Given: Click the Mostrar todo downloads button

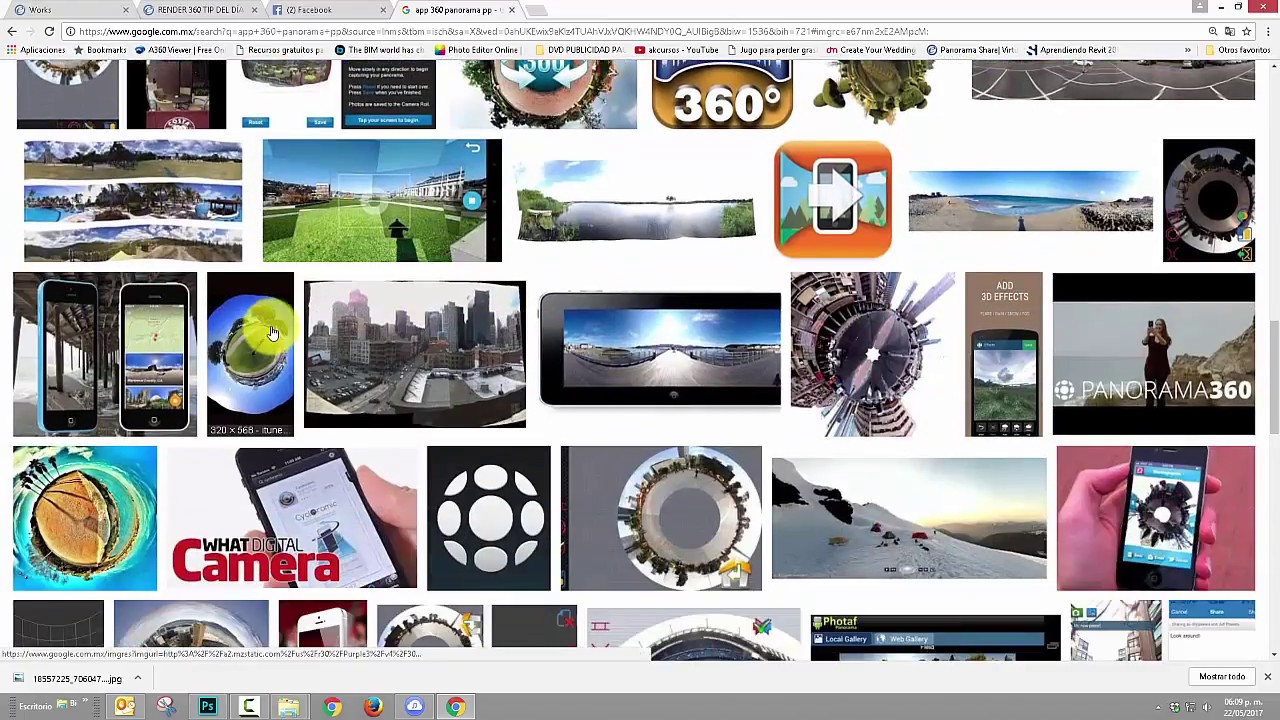Looking at the screenshot, I should 1222,677.
